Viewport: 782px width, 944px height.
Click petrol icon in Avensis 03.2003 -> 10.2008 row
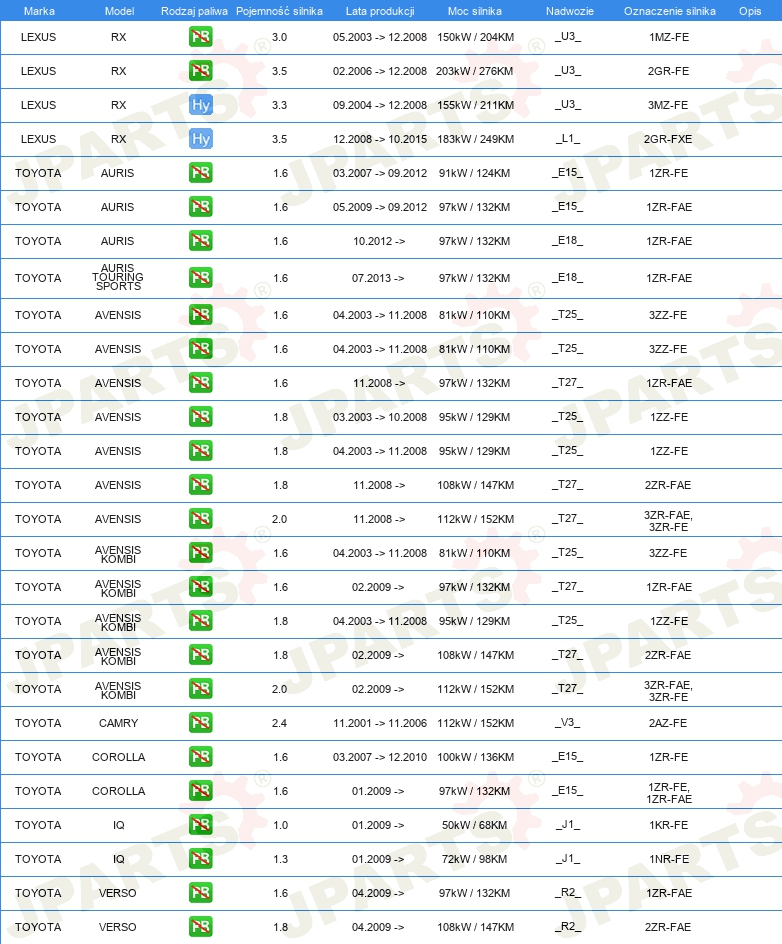pos(200,417)
